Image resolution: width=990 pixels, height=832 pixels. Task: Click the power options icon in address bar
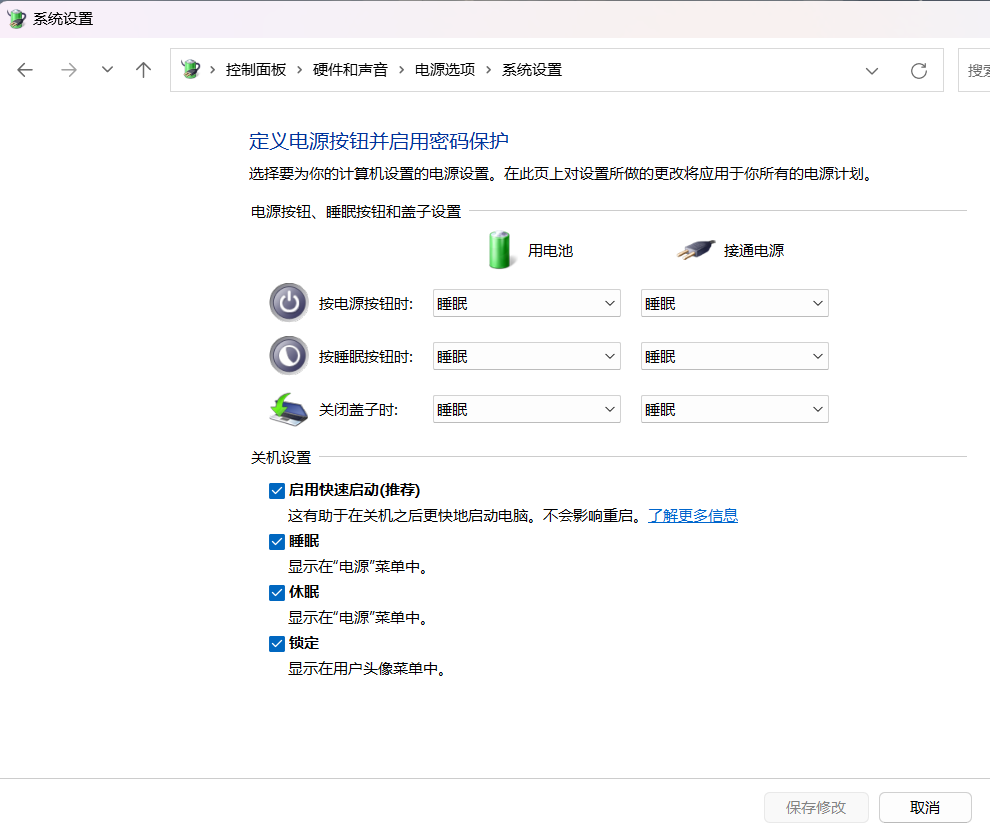[190, 70]
